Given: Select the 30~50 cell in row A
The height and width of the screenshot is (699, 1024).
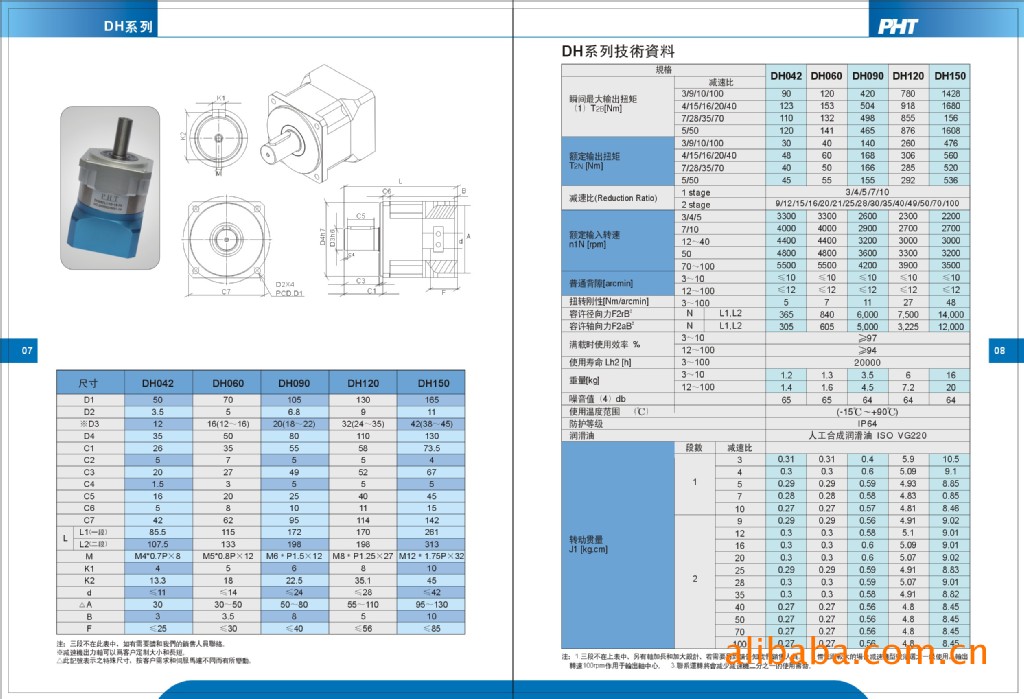Looking at the screenshot, I should coord(227,605).
